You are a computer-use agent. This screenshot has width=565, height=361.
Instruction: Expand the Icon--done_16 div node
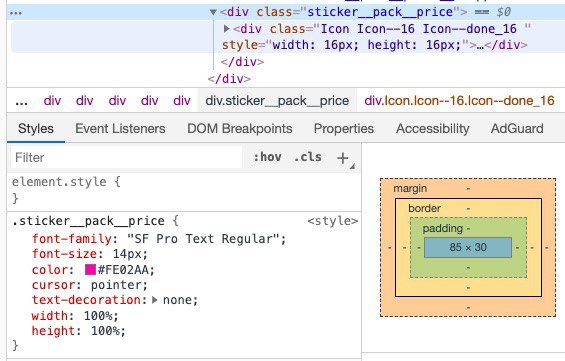[227, 28]
